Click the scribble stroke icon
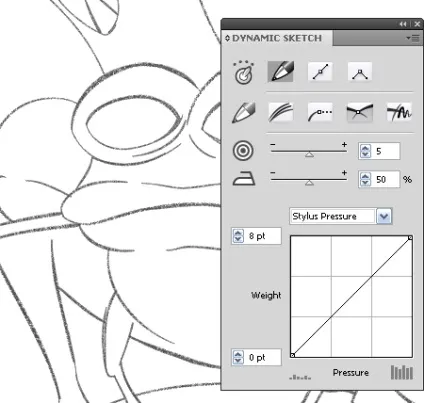Screen dimensions: 424x403 tap(399, 112)
